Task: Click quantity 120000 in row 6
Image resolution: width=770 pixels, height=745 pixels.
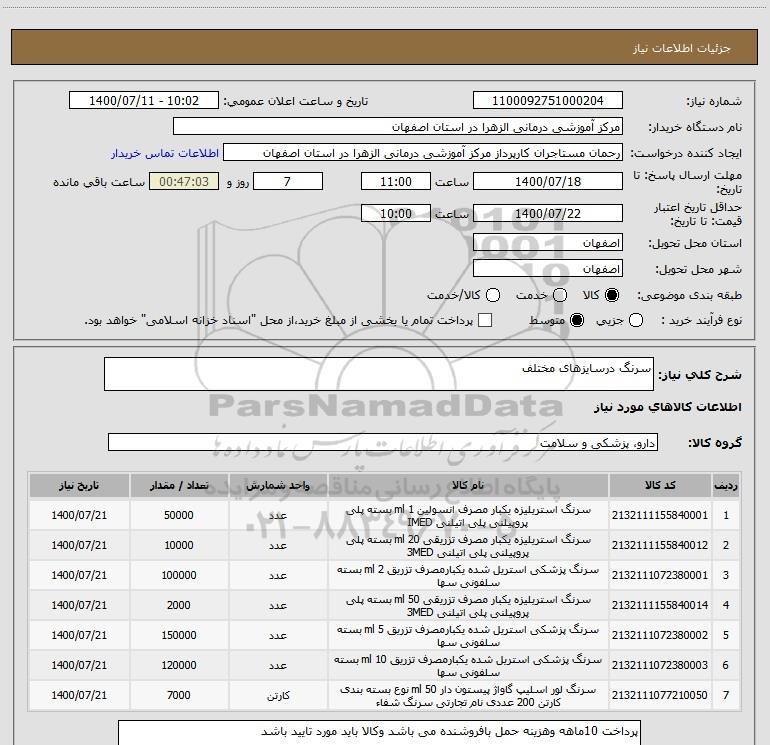Action: pyautogui.click(x=179, y=665)
